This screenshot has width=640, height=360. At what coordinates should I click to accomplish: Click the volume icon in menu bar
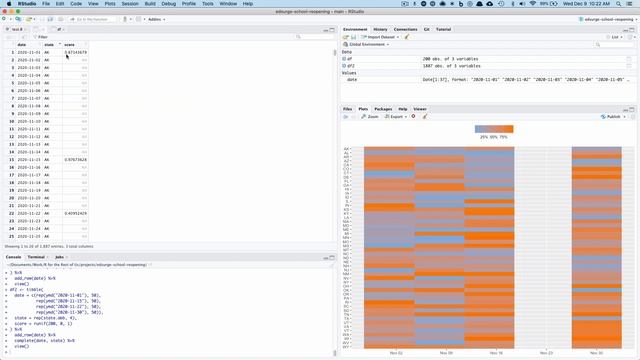(x=522, y=4)
